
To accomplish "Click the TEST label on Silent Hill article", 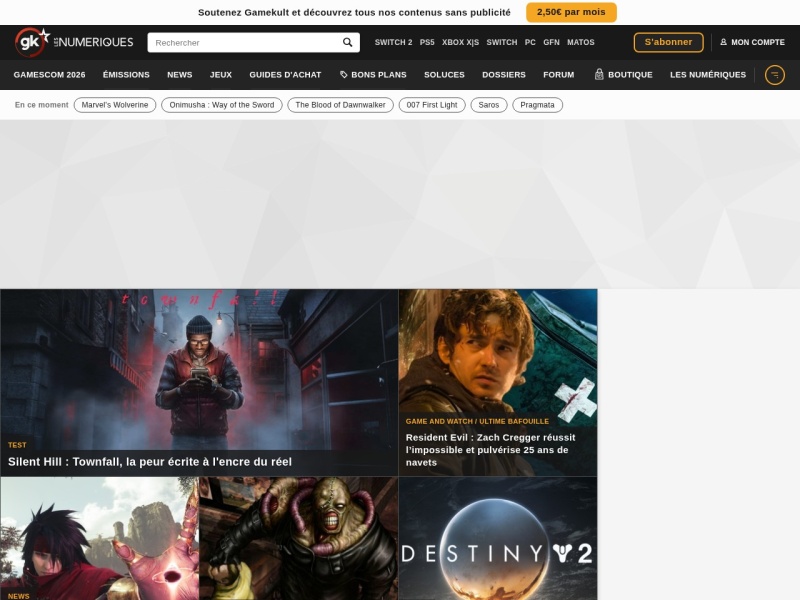I will tap(17, 445).
